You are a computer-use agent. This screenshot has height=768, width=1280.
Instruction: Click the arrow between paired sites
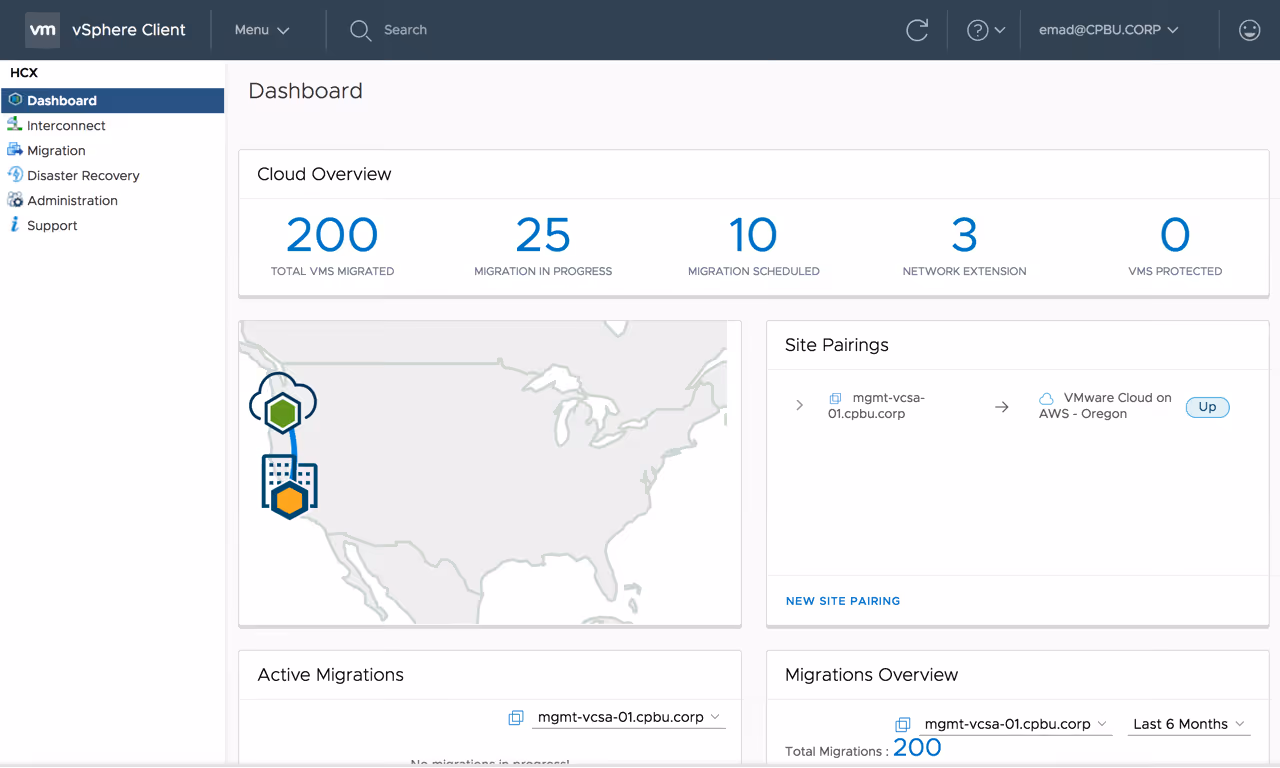point(1001,407)
